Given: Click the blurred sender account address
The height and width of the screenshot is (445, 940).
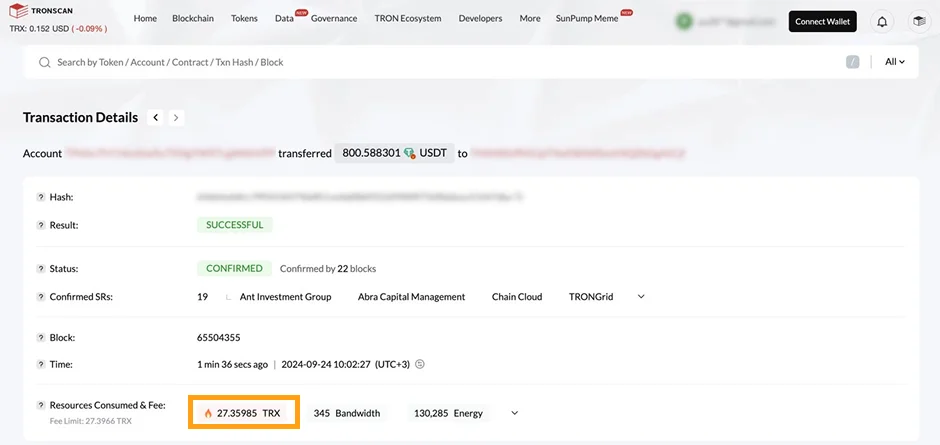Looking at the screenshot, I should pos(170,154).
